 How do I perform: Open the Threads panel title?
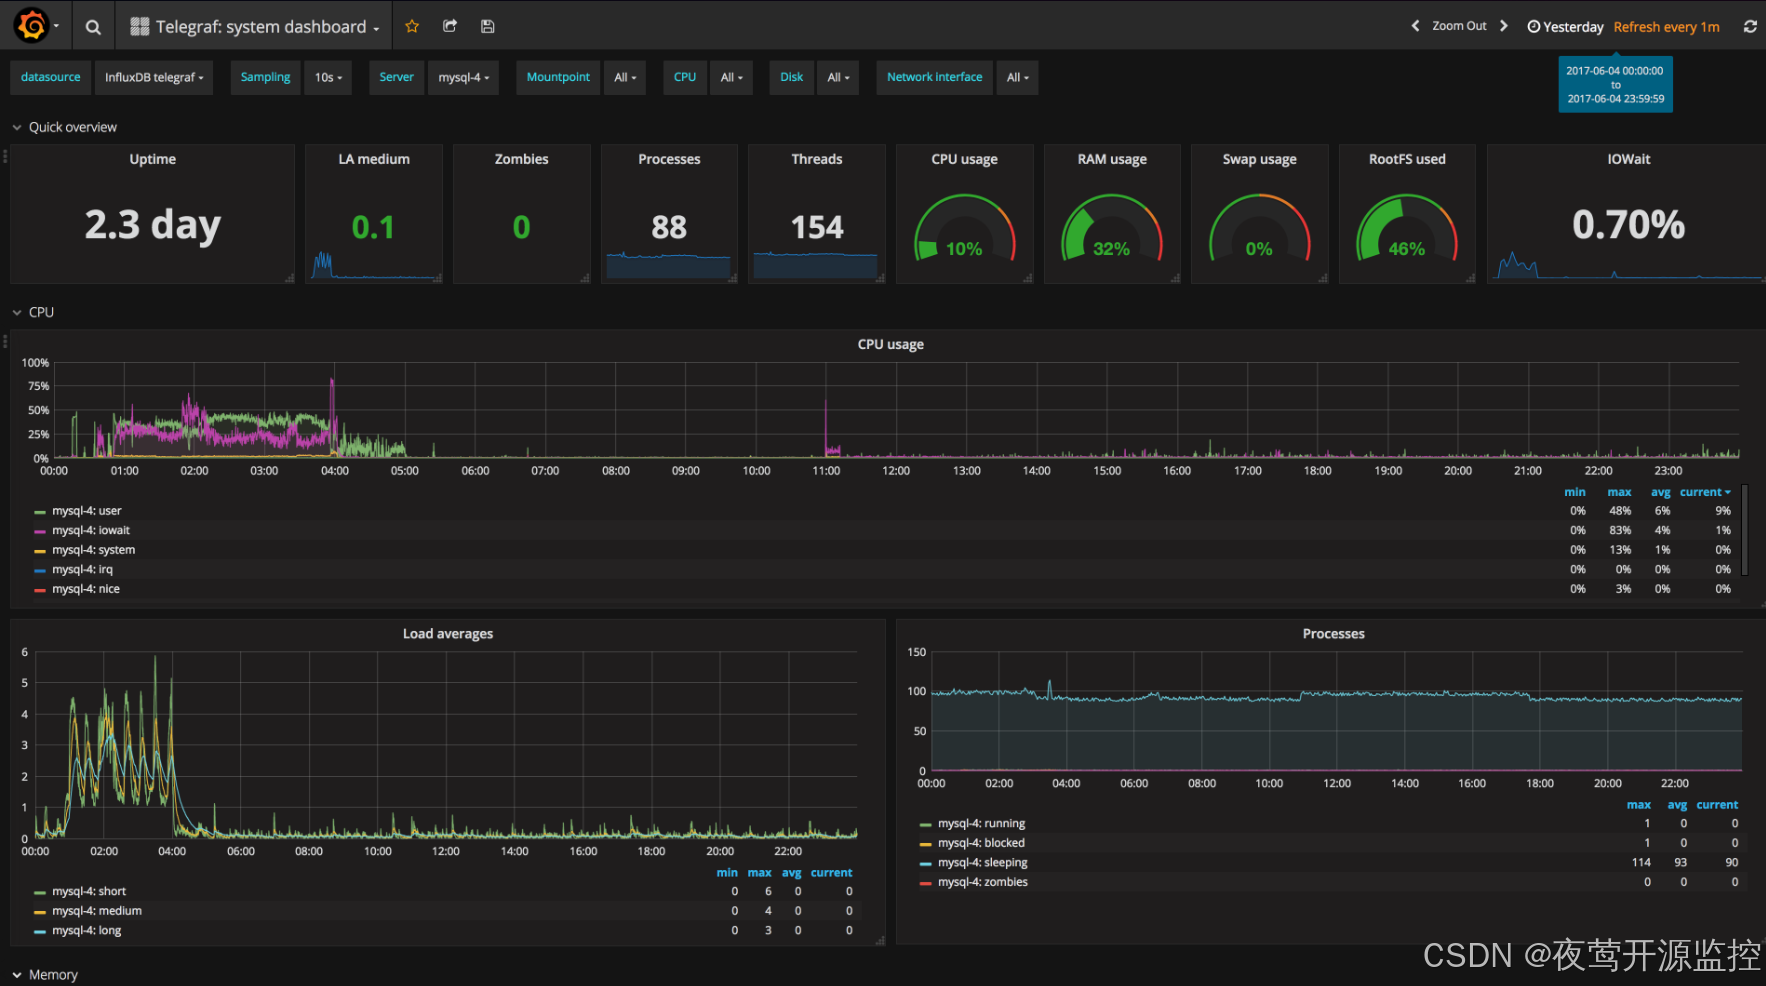817,159
